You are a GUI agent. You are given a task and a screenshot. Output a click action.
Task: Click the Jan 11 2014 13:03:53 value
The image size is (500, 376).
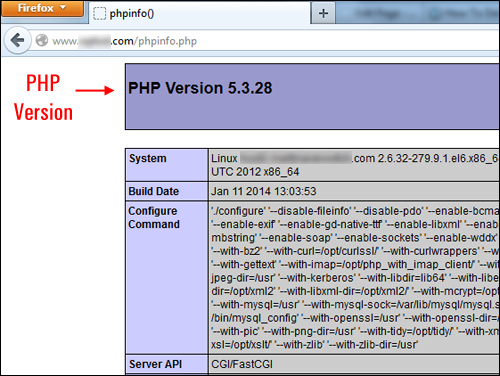(264, 191)
